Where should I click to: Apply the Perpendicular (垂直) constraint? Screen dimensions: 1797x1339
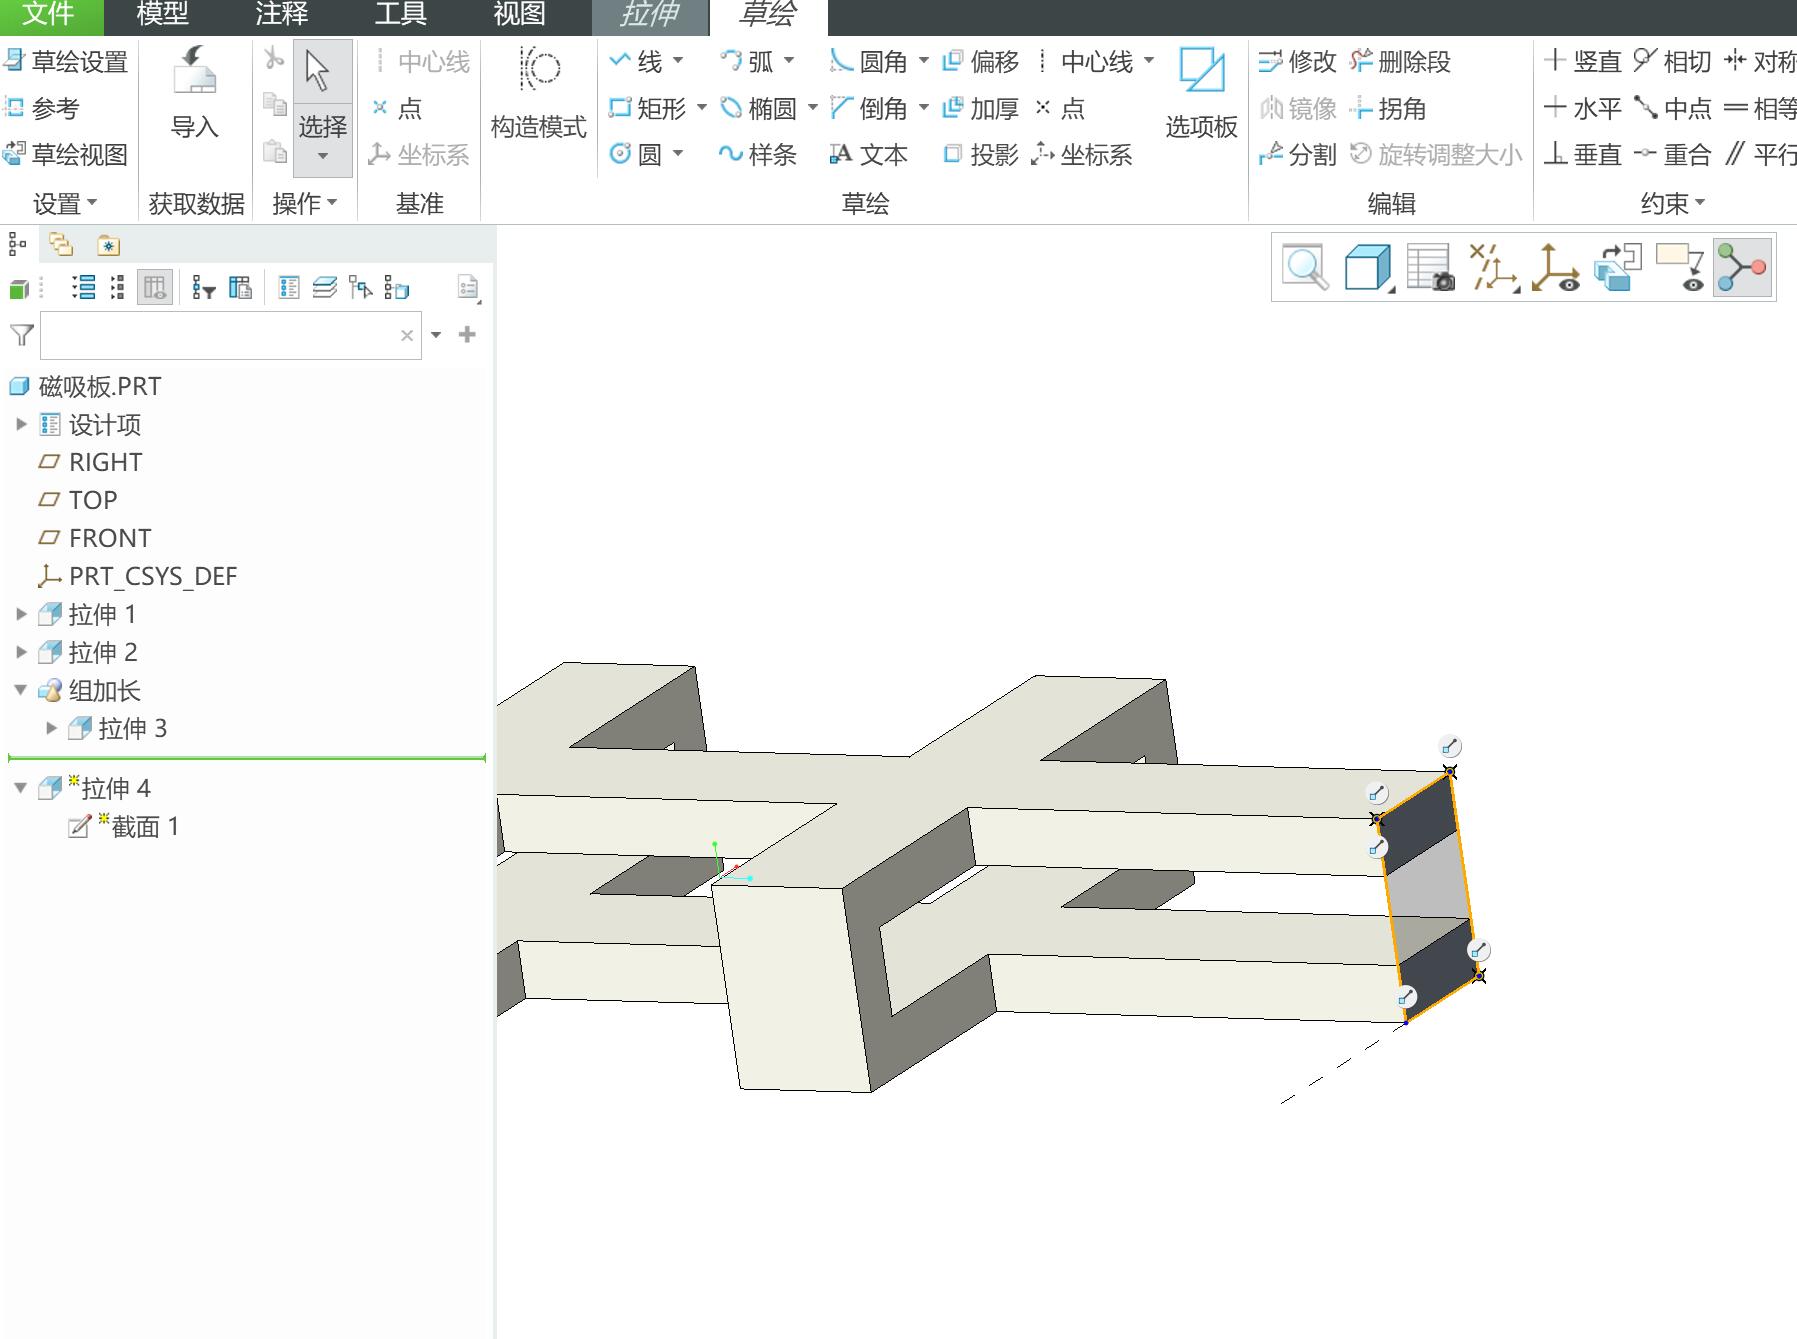(x=1582, y=154)
